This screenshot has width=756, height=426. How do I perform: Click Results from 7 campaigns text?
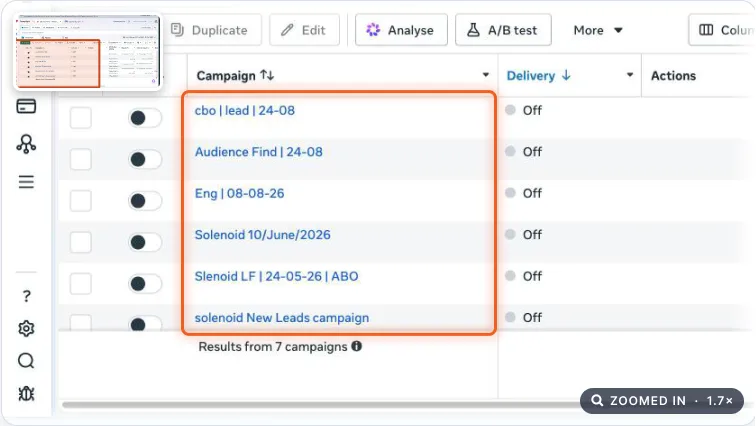(272, 346)
